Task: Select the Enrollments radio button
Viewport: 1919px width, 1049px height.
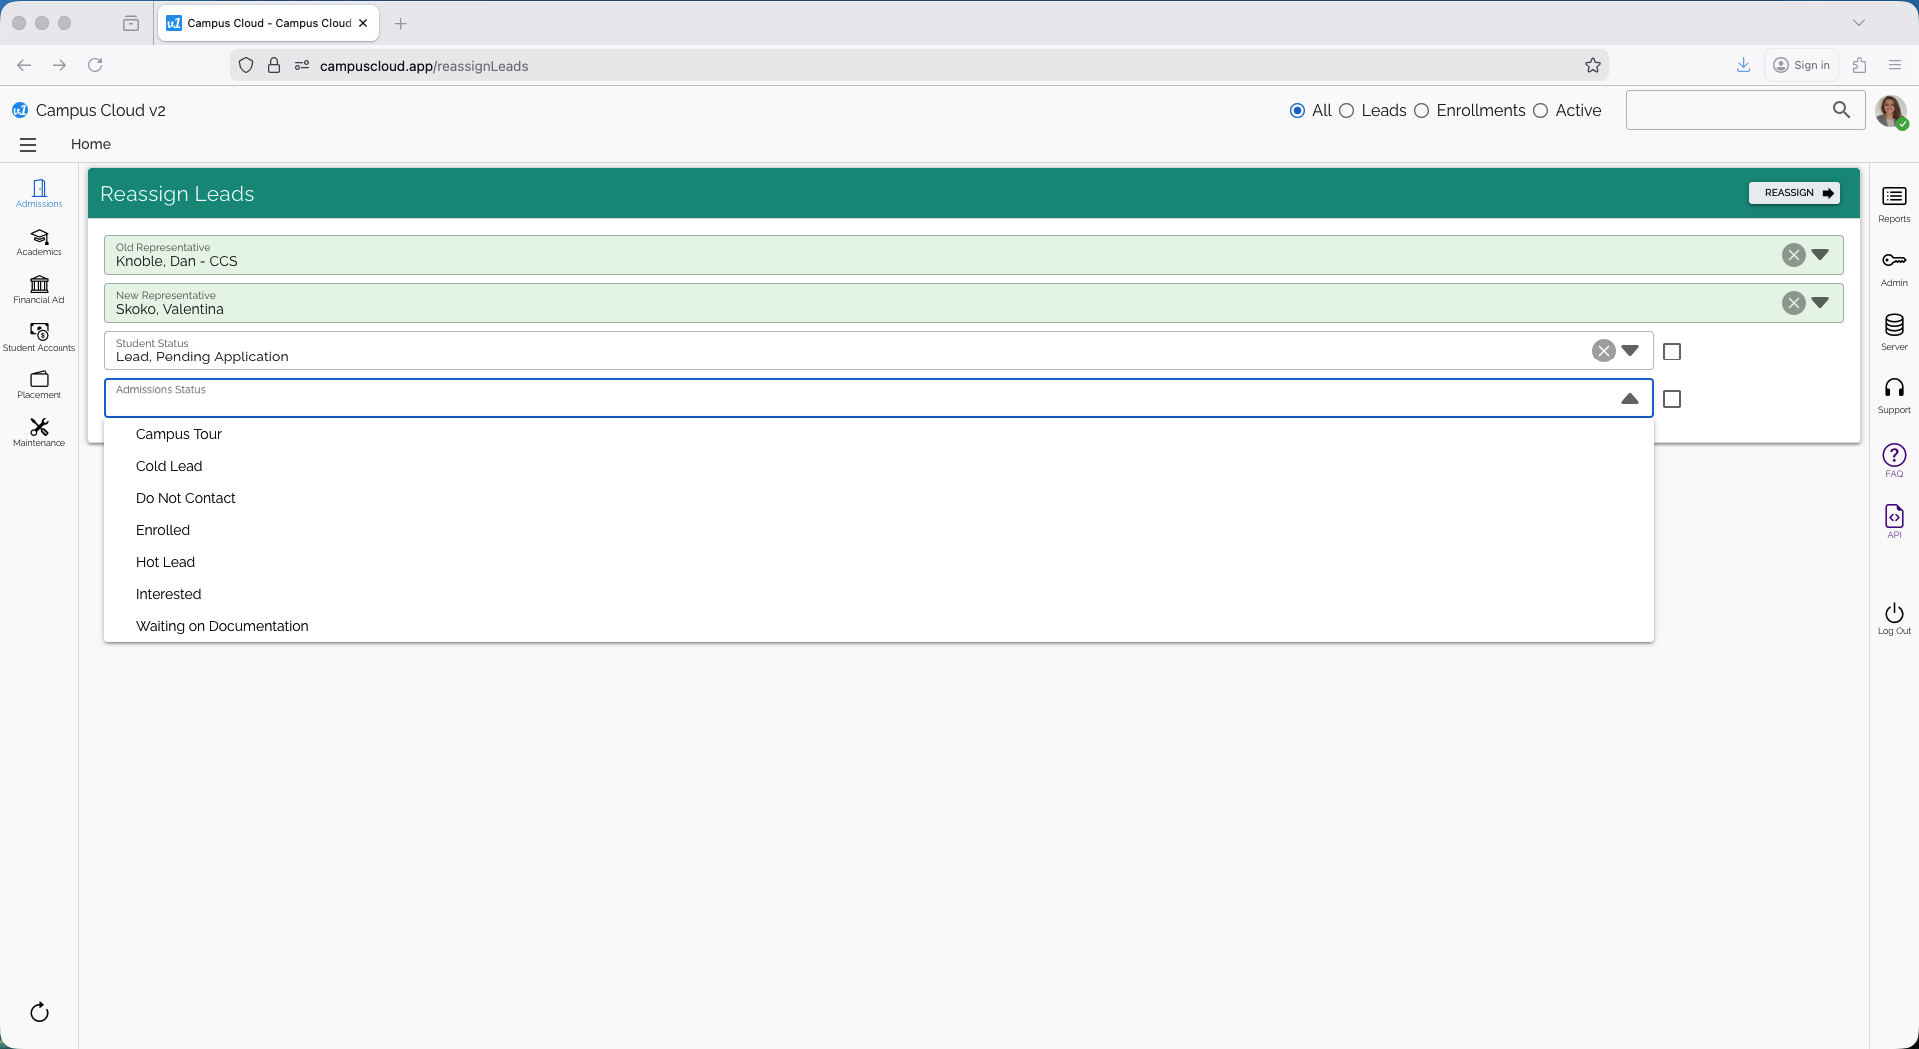Action: click(1421, 111)
